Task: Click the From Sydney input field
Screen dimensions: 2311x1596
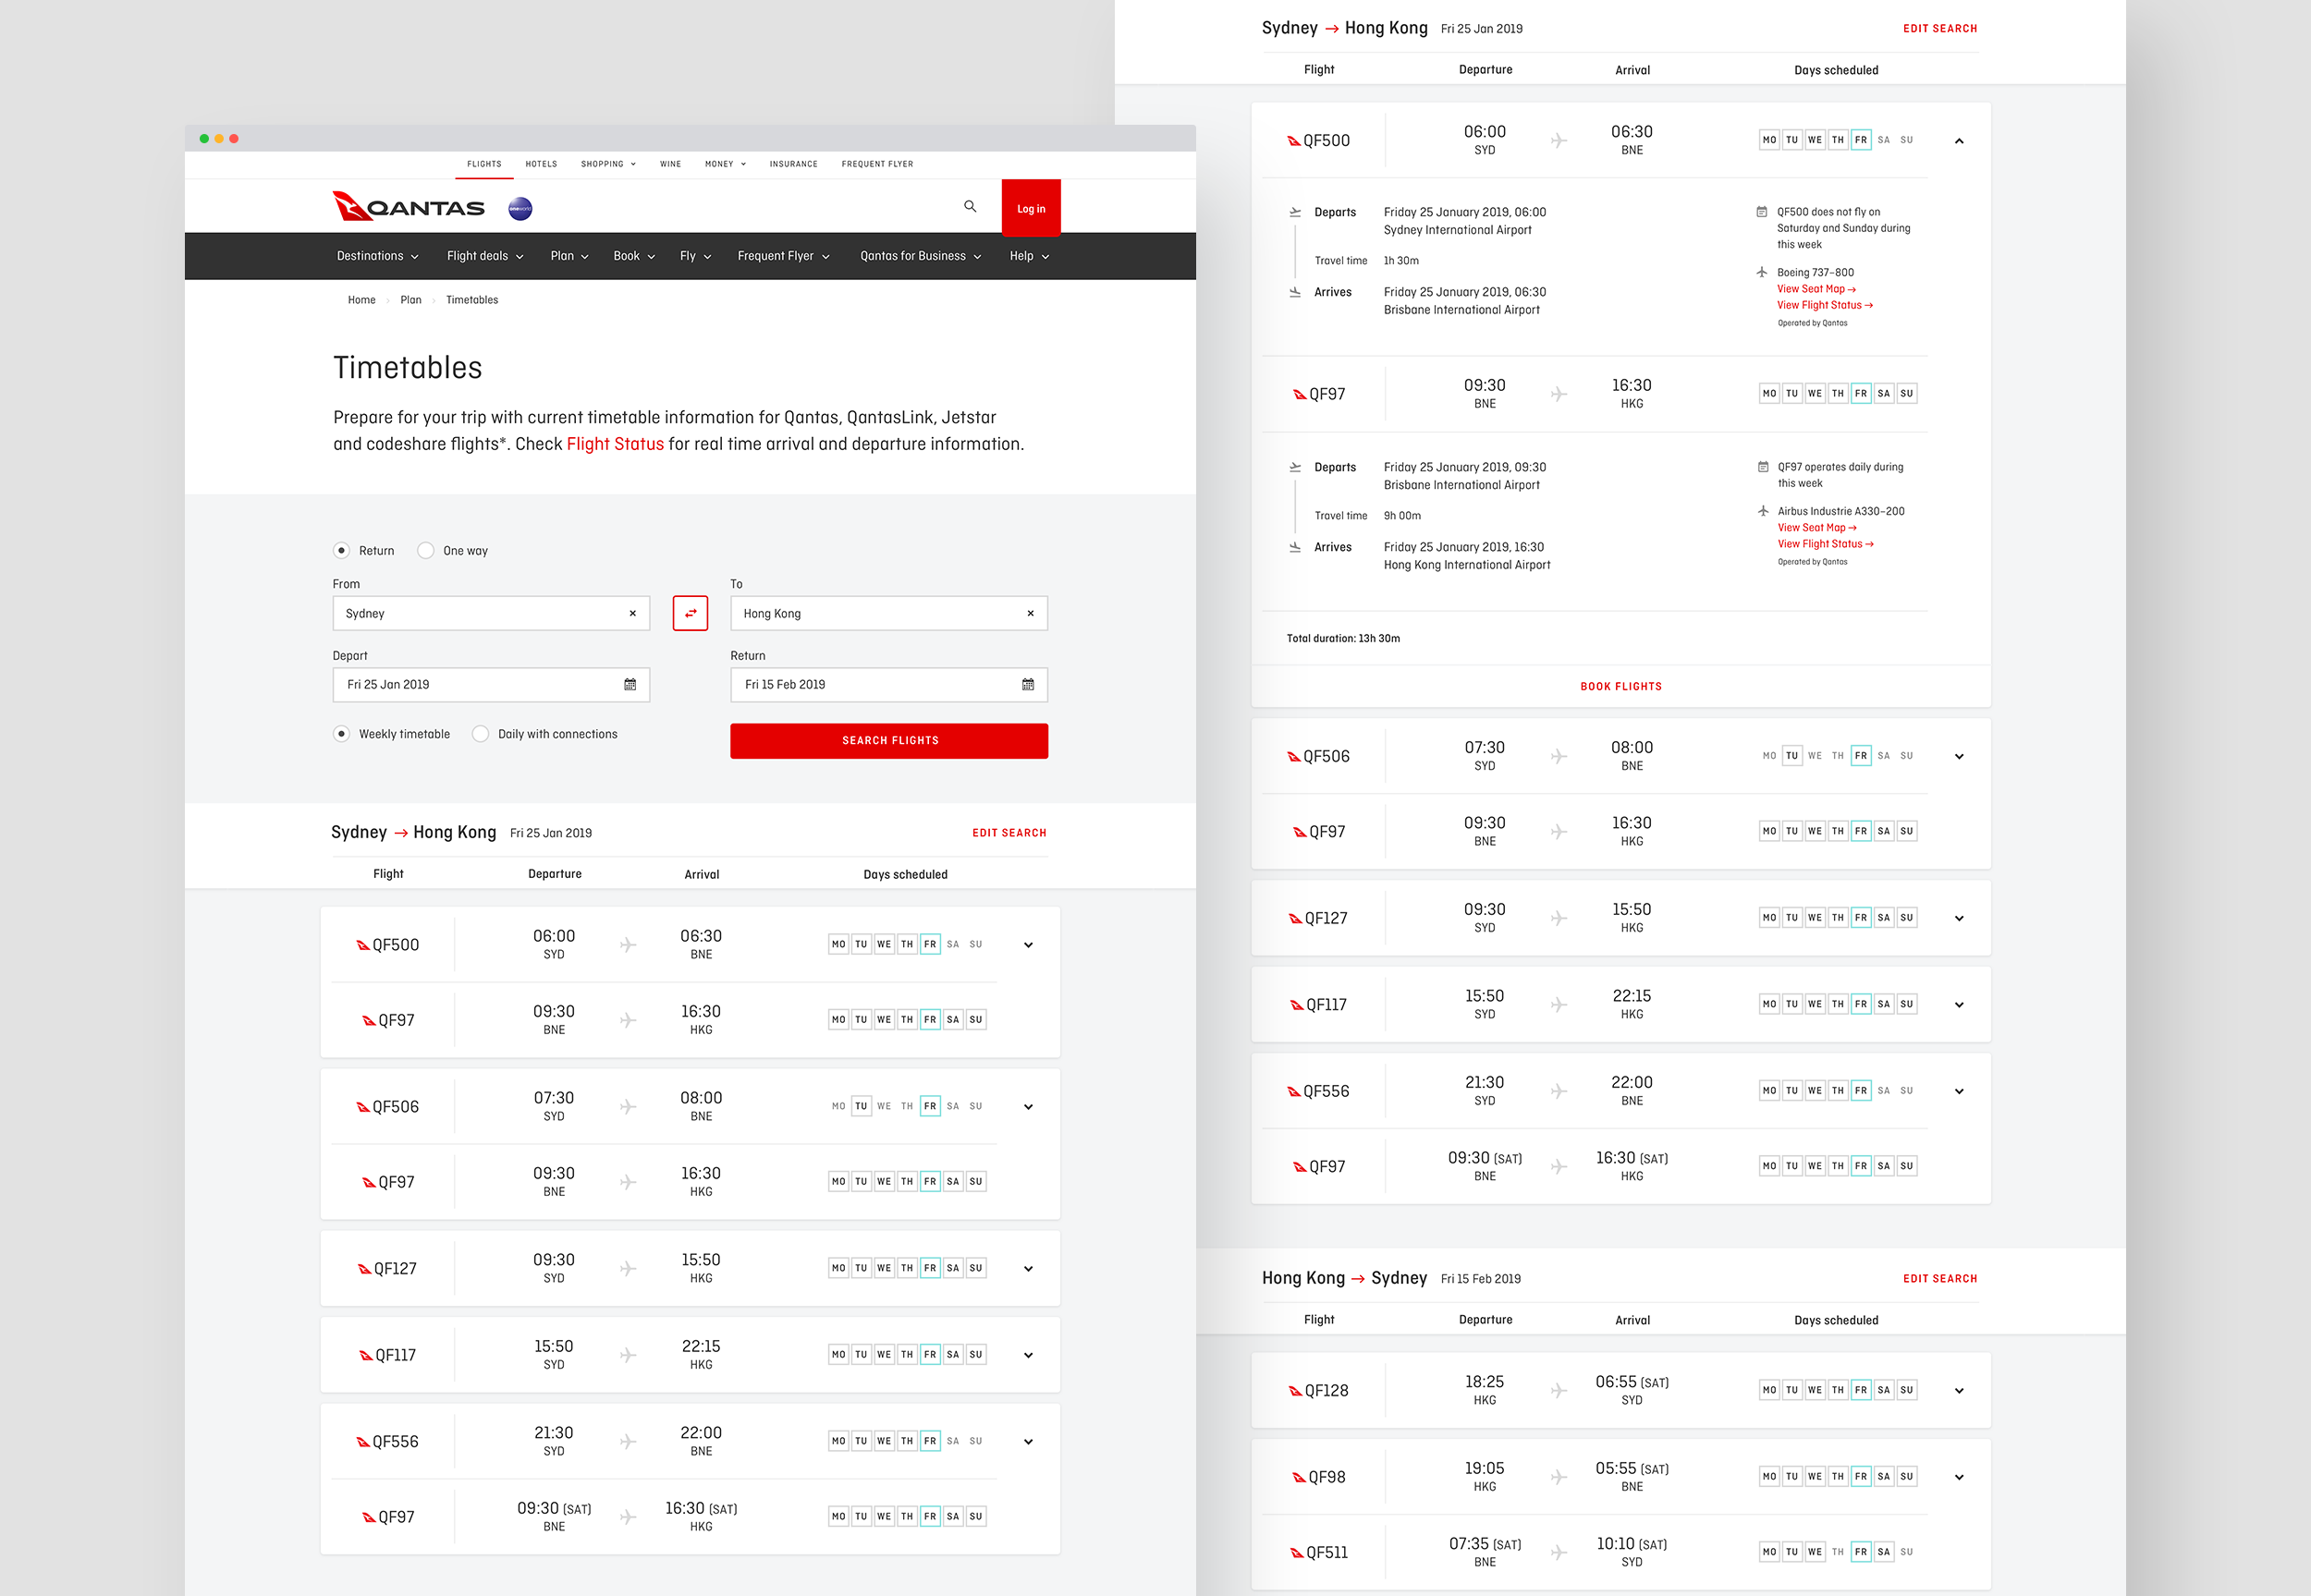Action: [491, 613]
